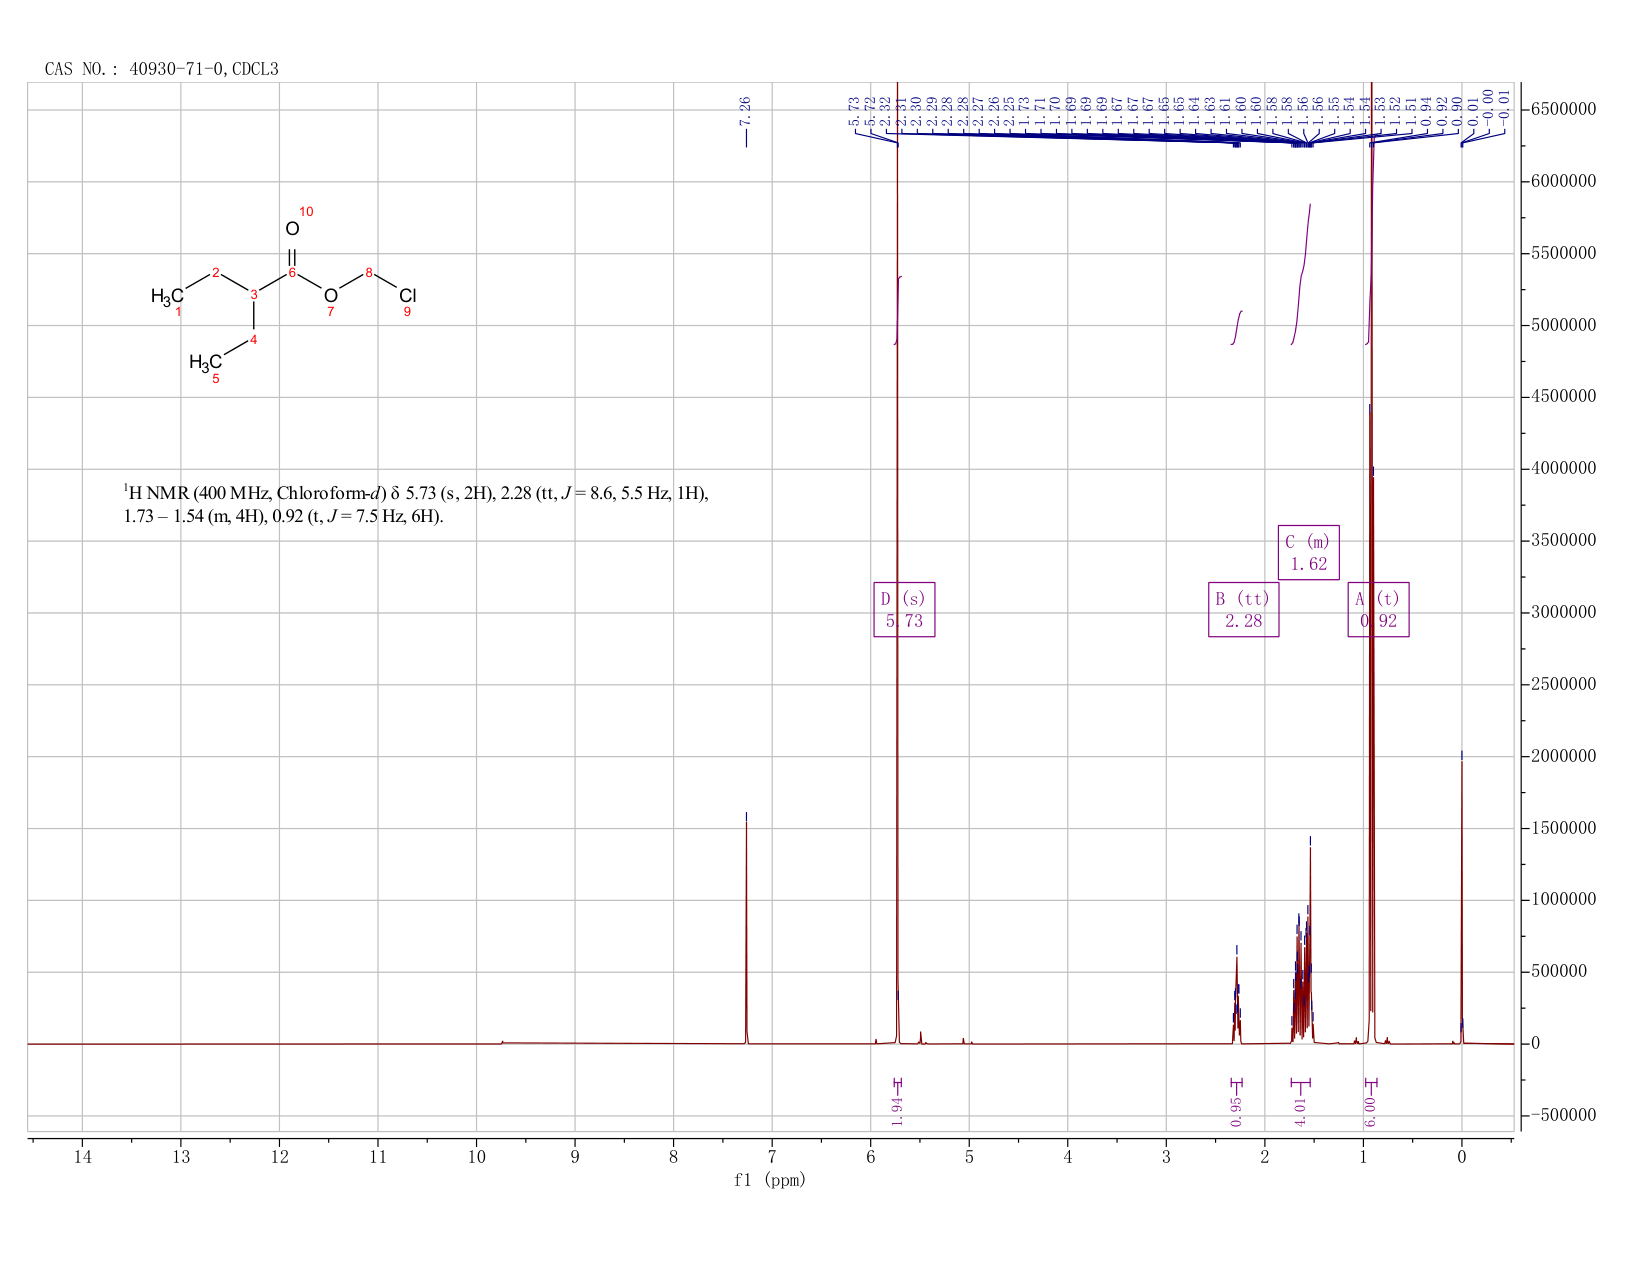The width and height of the screenshot is (1650, 1275).
Task: Click the 7.26 solvent peak label
Action: 745,111
